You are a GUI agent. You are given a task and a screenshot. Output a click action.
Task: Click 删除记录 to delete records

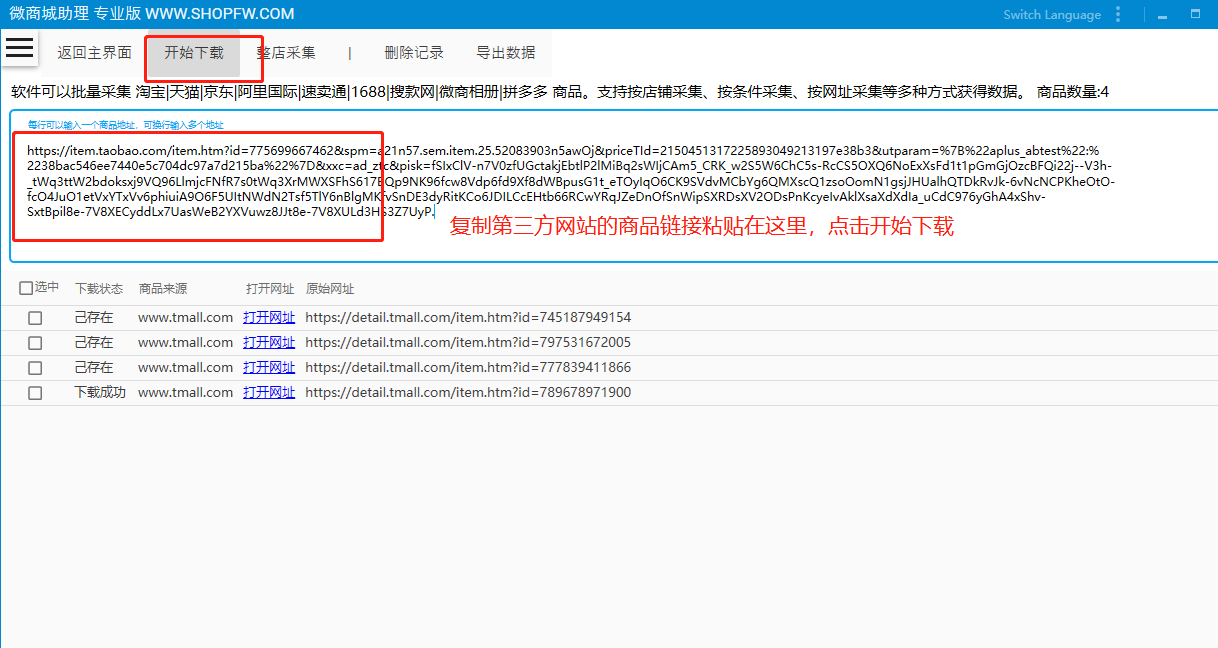(x=414, y=53)
